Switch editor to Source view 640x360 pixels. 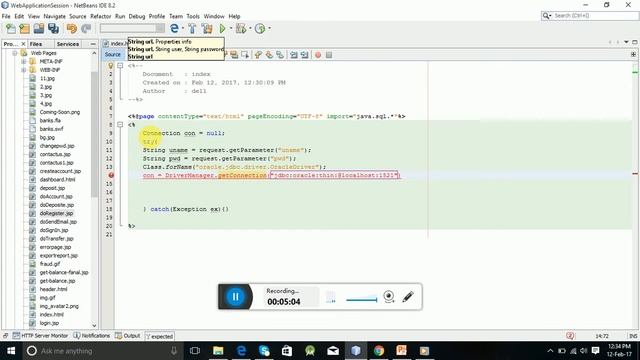113,54
